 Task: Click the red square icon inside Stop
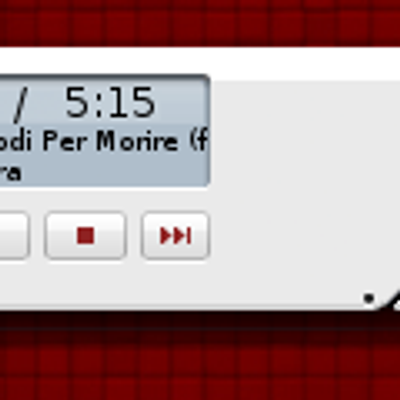click(85, 236)
